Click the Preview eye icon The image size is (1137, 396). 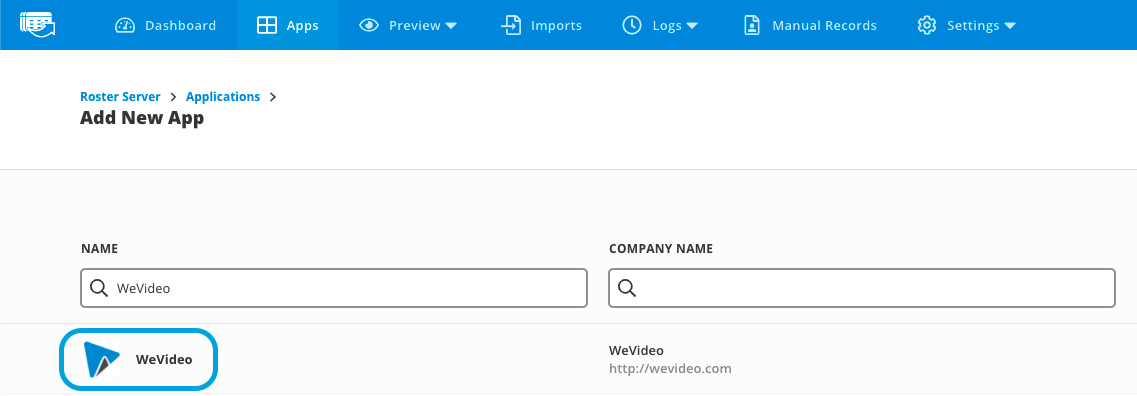click(x=369, y=25)
